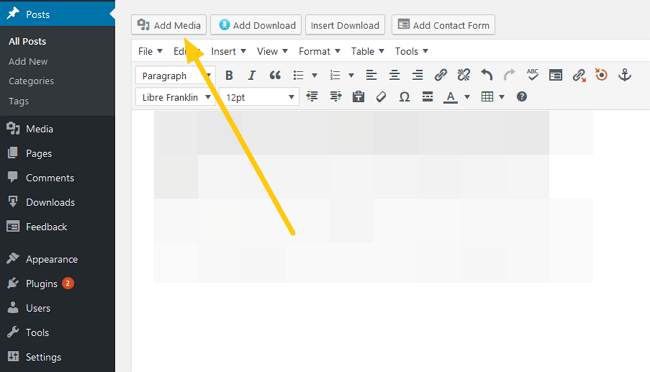Click the Add Contact Form button
Viewport: 650px width, 372px height.
click(x=443, y=25)
